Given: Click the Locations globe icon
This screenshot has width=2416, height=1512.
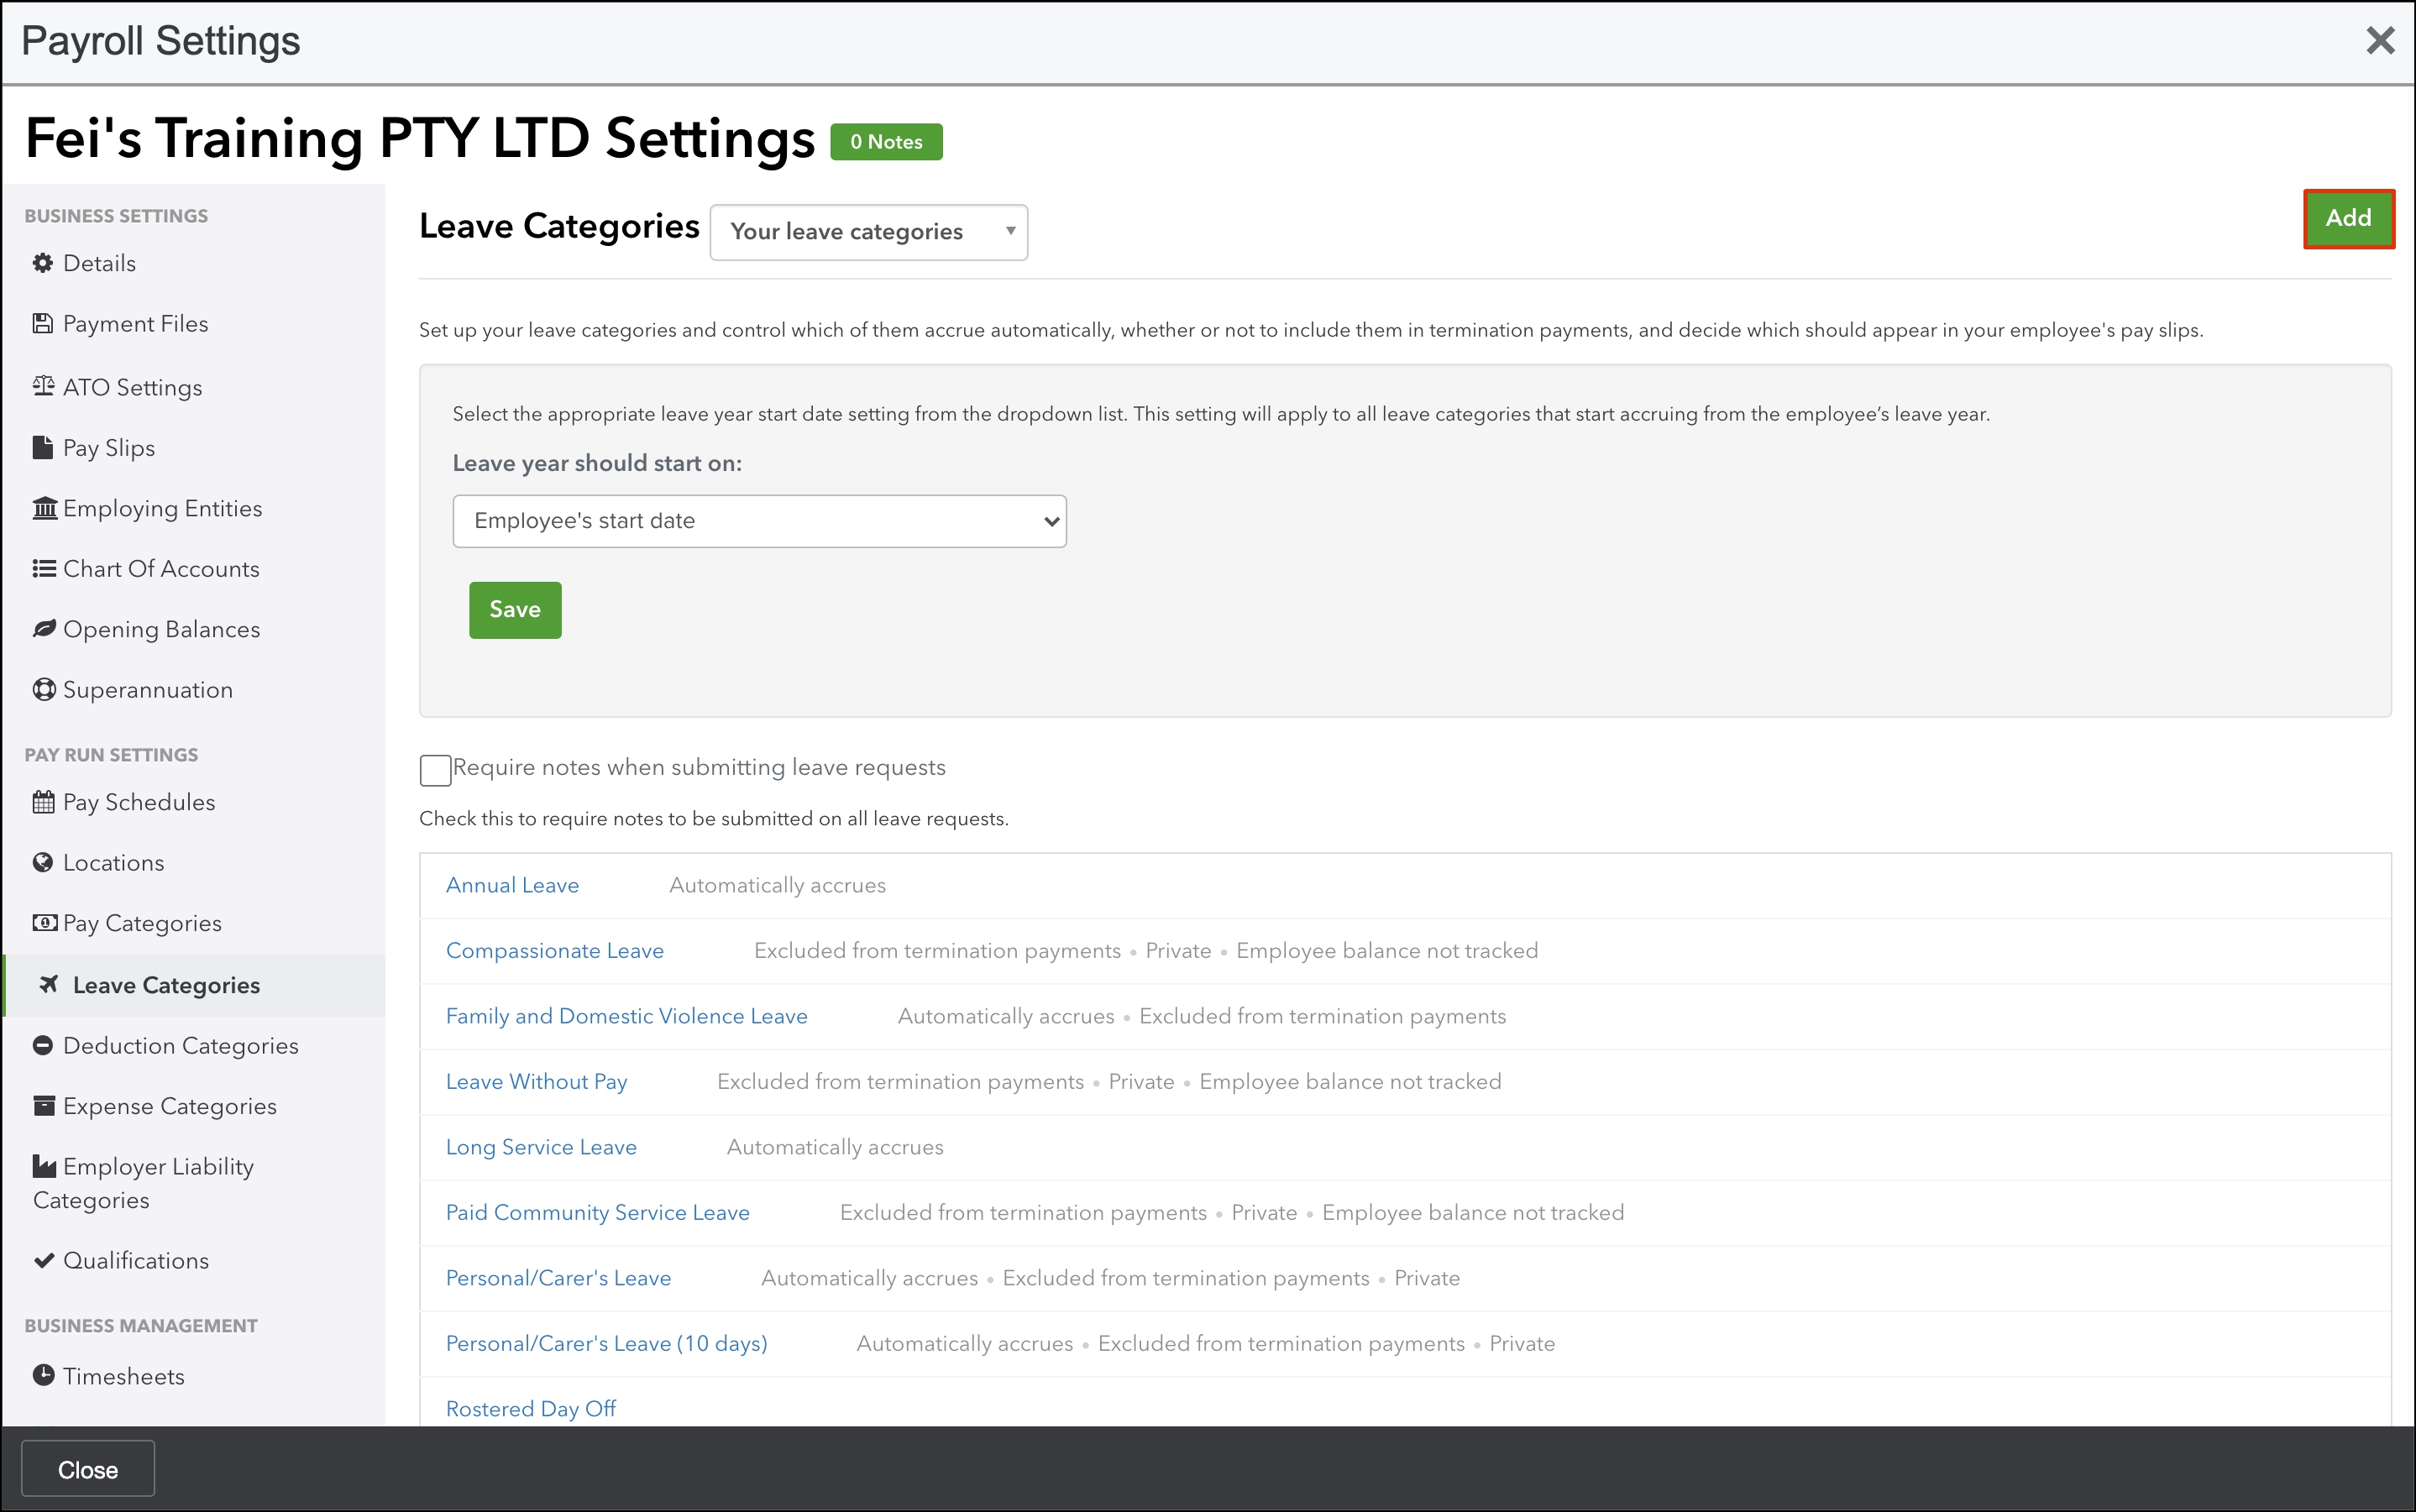Looking at the screenshot, I should pyautogui.click(x=43, y=863).
